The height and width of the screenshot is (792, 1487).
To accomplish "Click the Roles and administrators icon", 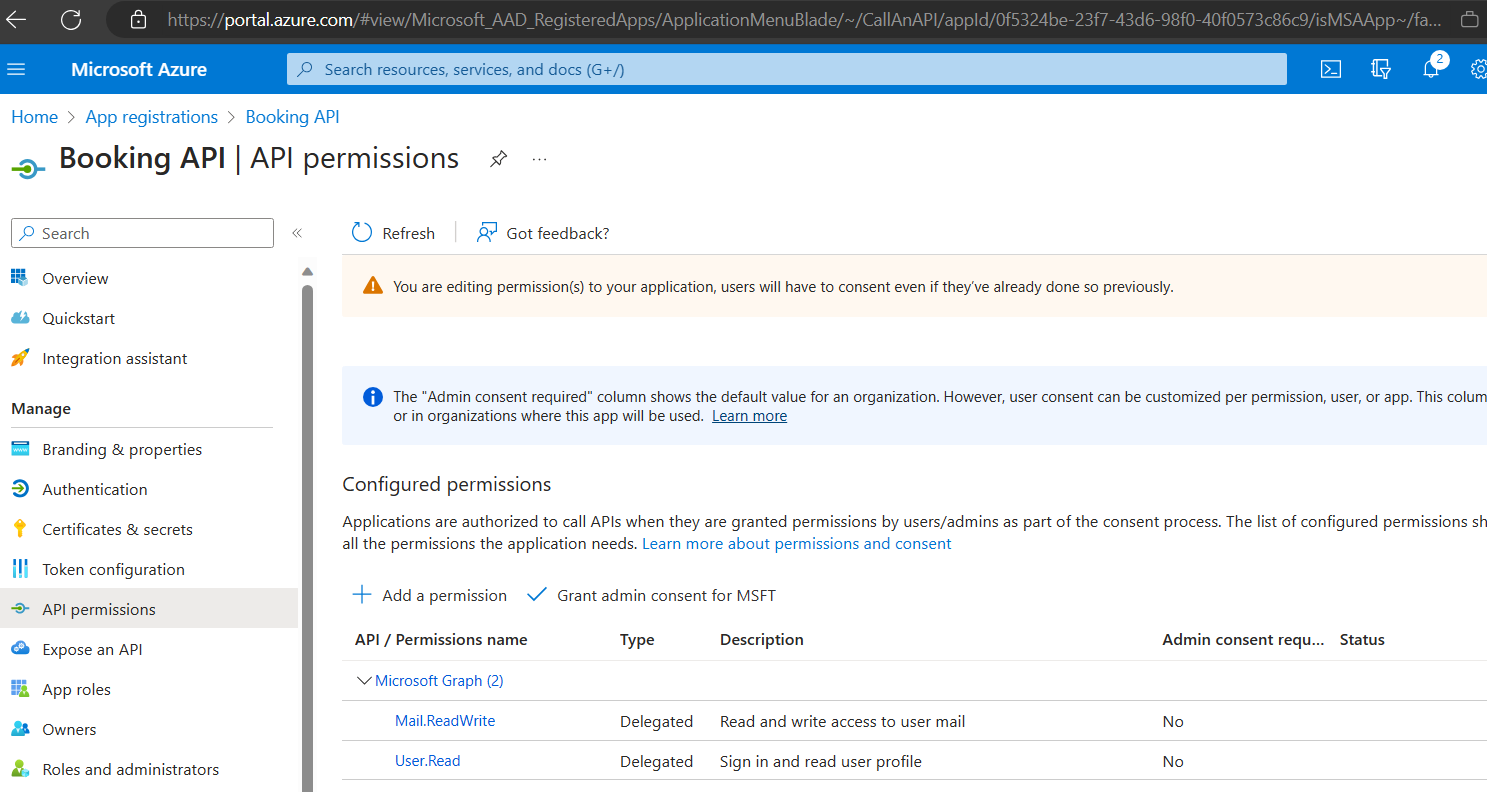I will tap(20, 769).
